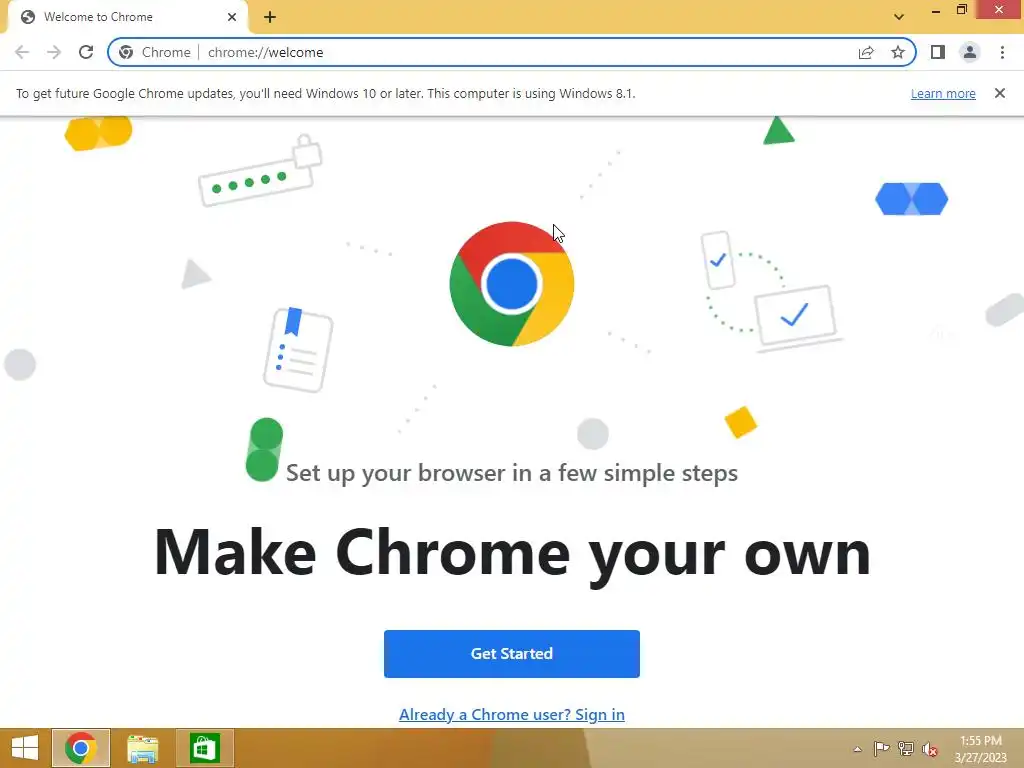Minimize the Chrome window
The image size is (1024, 768).
(x=936, y=10)
